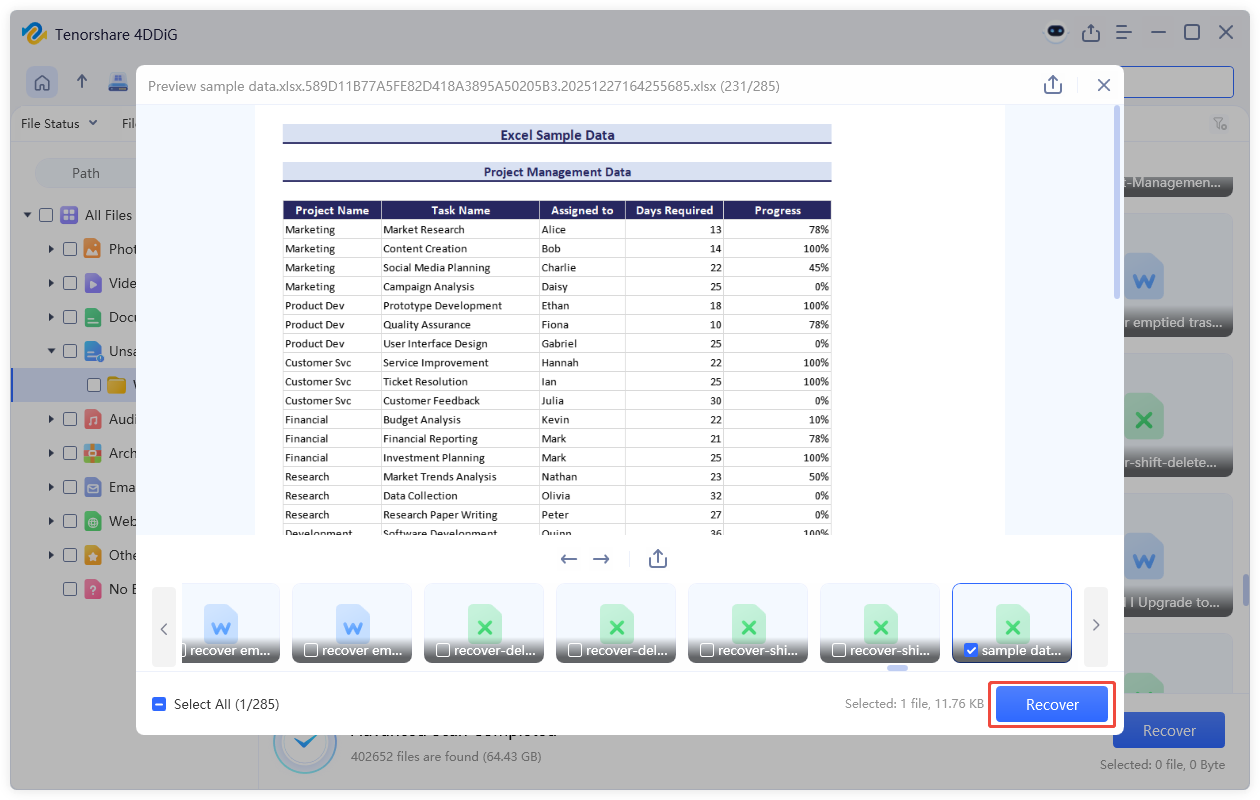
Task: Check the Select All checkbox
Action: point(159,704)
